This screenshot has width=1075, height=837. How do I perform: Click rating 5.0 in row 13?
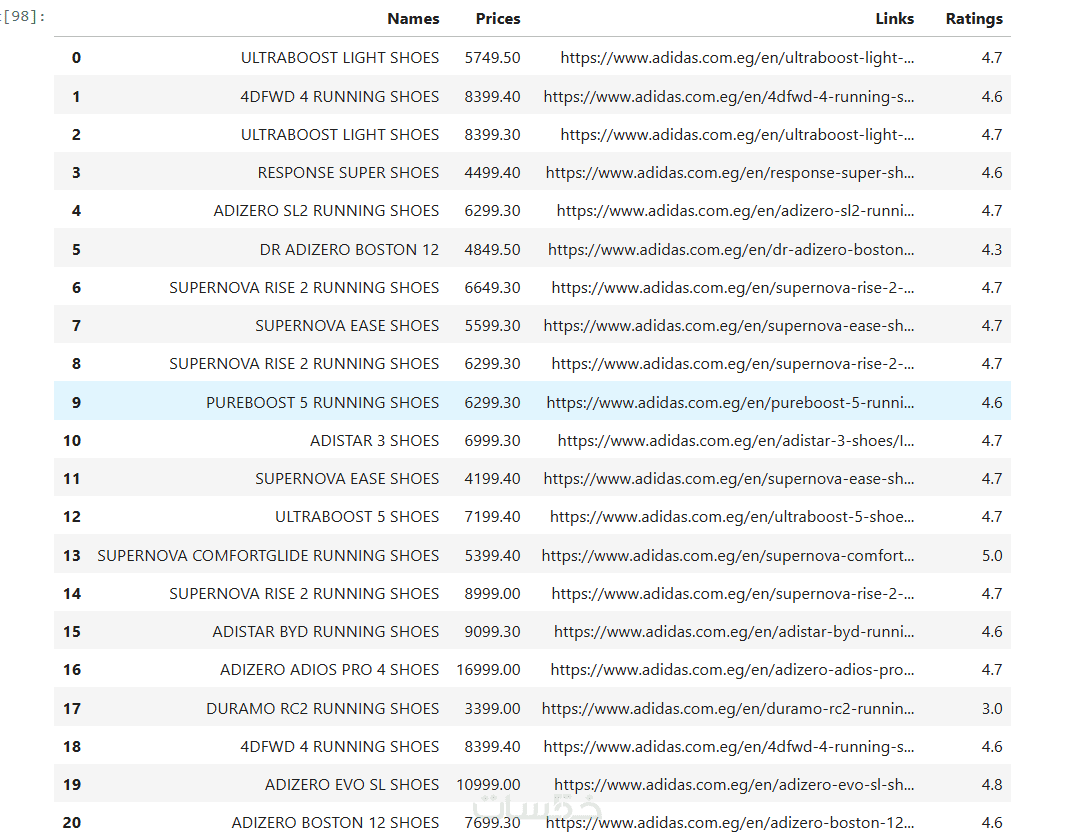pos(991,555)
